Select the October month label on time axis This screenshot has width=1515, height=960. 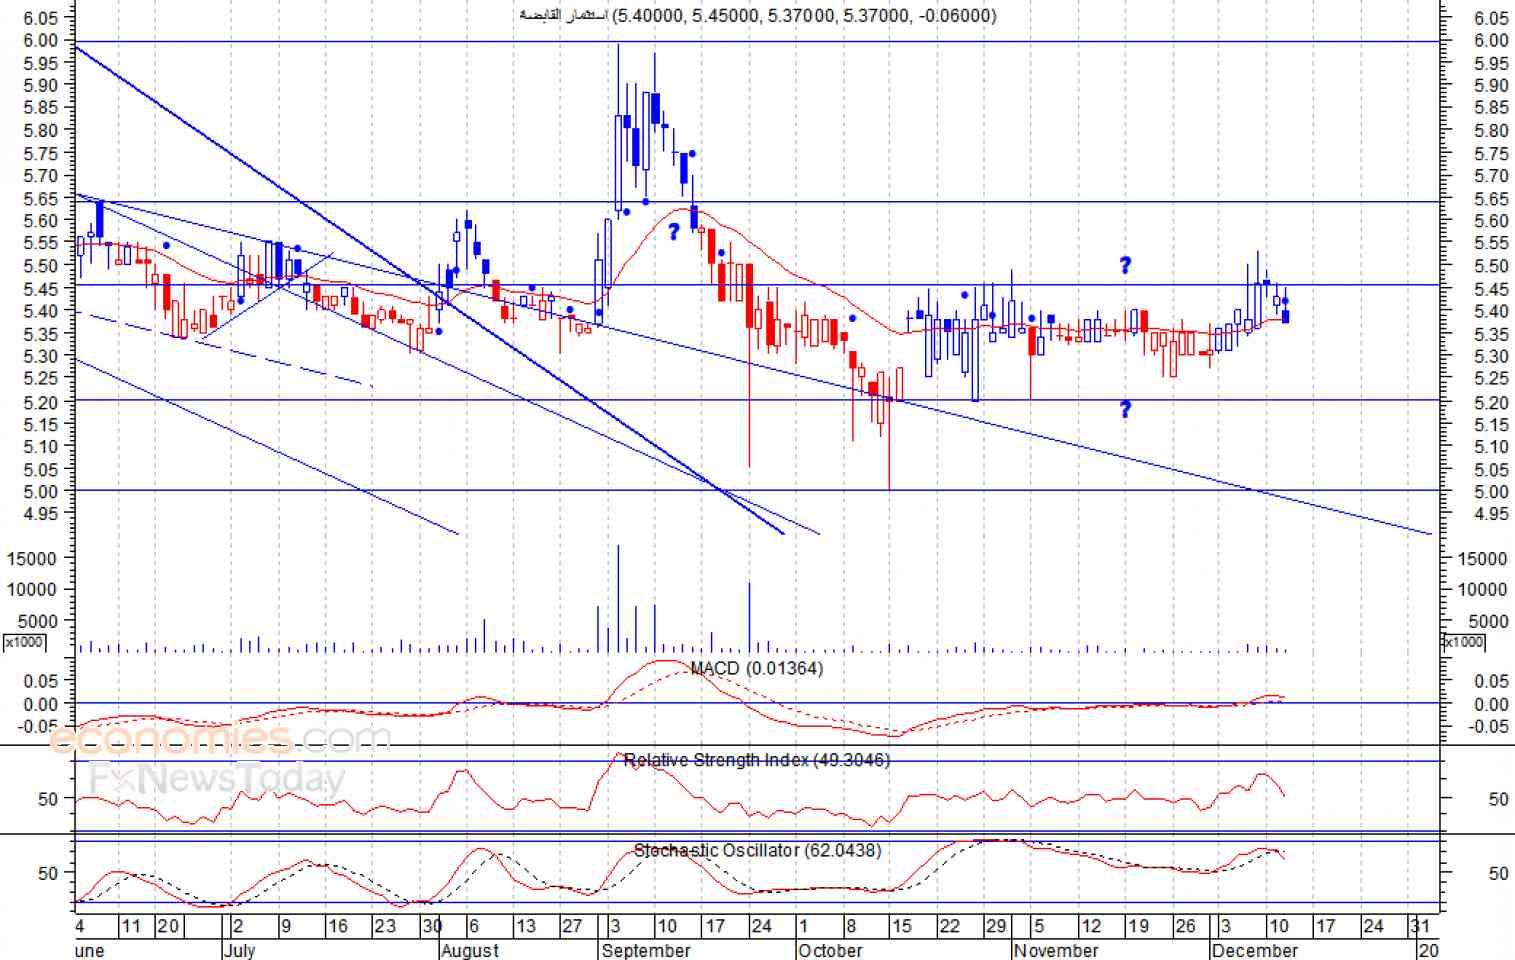[830, 950]
